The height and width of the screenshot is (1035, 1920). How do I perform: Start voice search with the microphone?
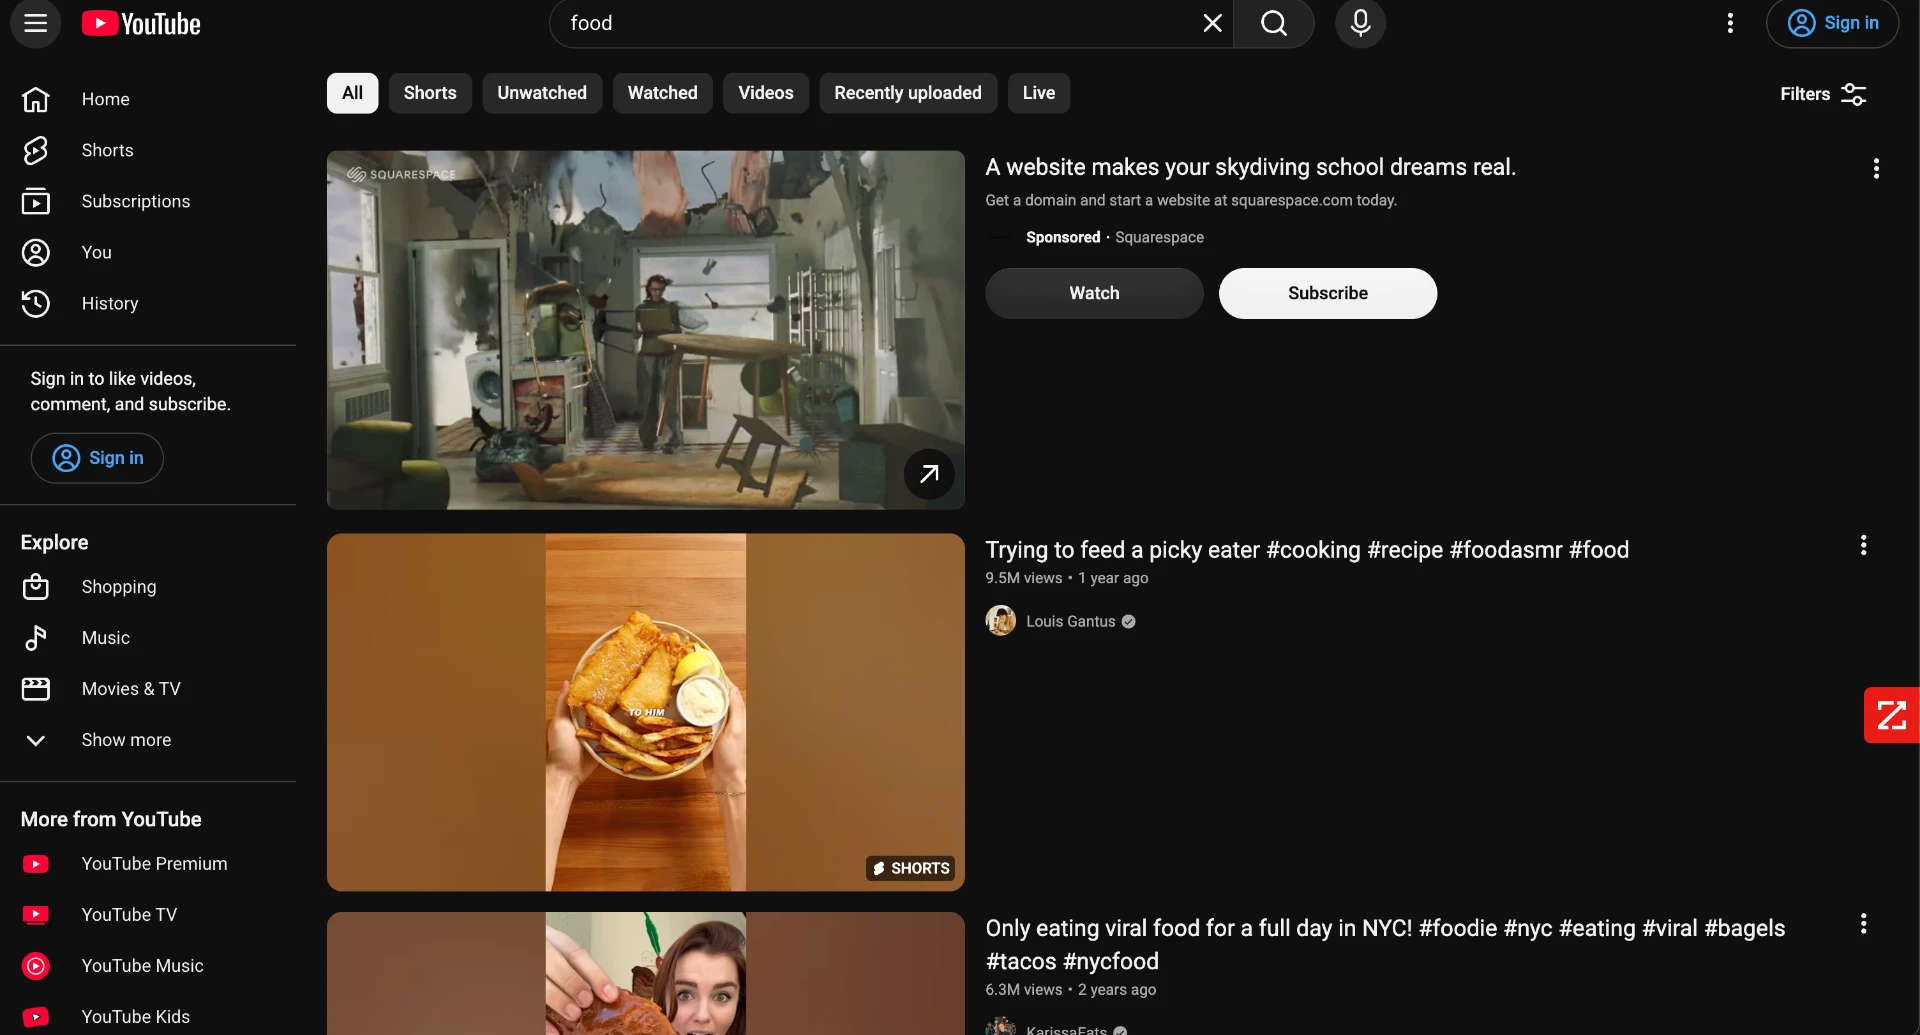click(1360, 23)
